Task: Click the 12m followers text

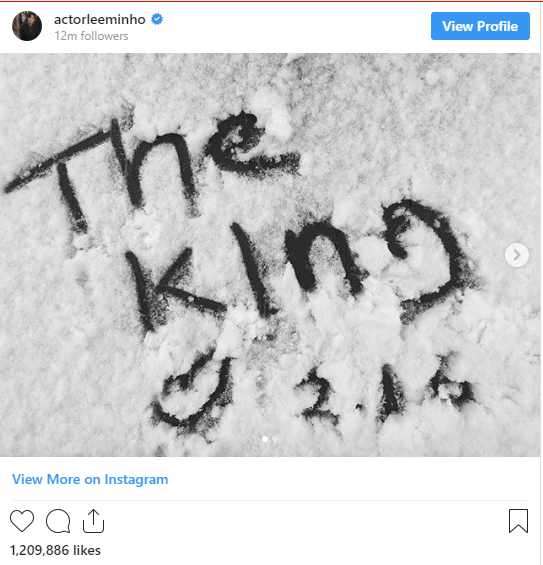Action: [91, 36]
